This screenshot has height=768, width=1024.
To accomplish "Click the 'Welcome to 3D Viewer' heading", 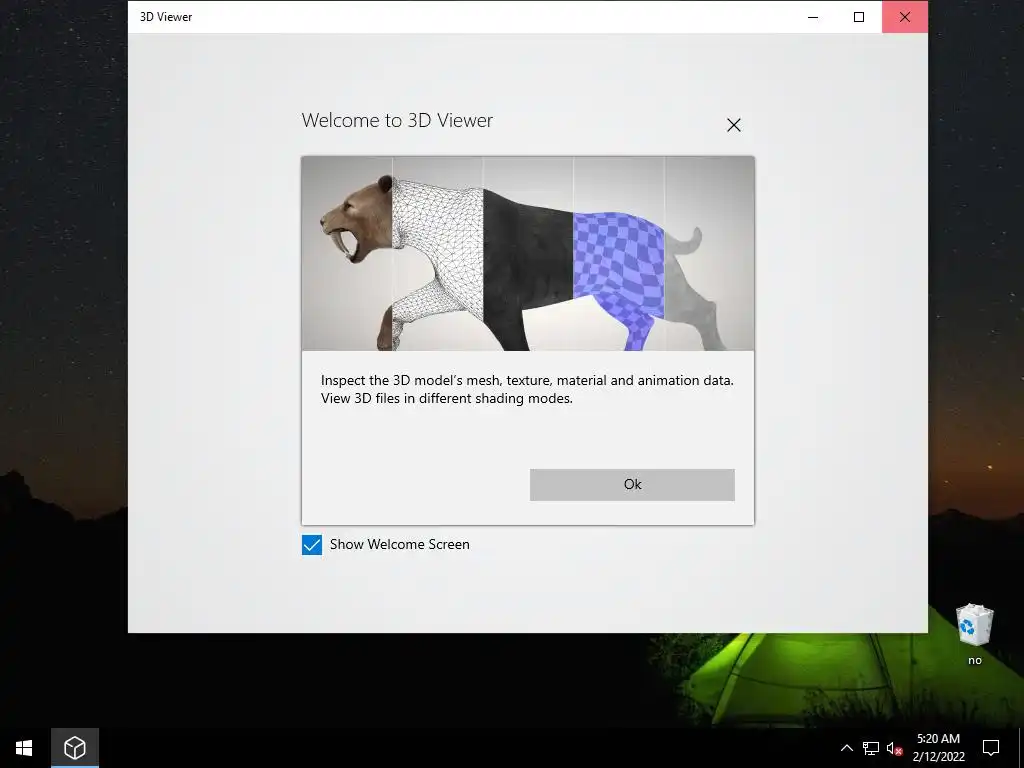I will tap(397, 120).
